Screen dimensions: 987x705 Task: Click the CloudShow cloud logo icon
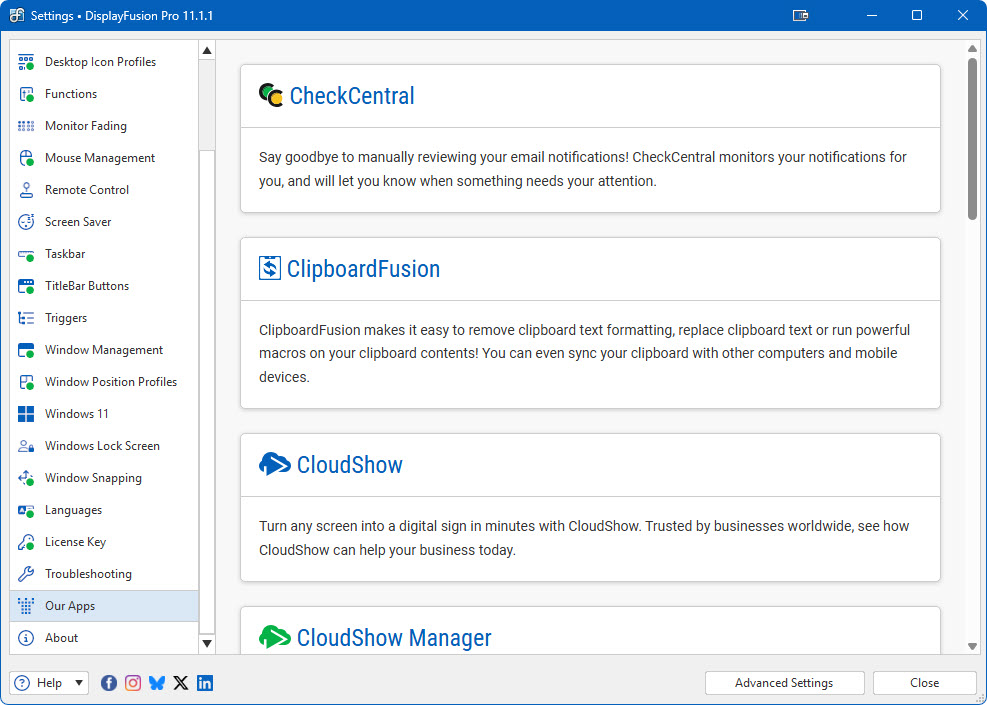274,464
